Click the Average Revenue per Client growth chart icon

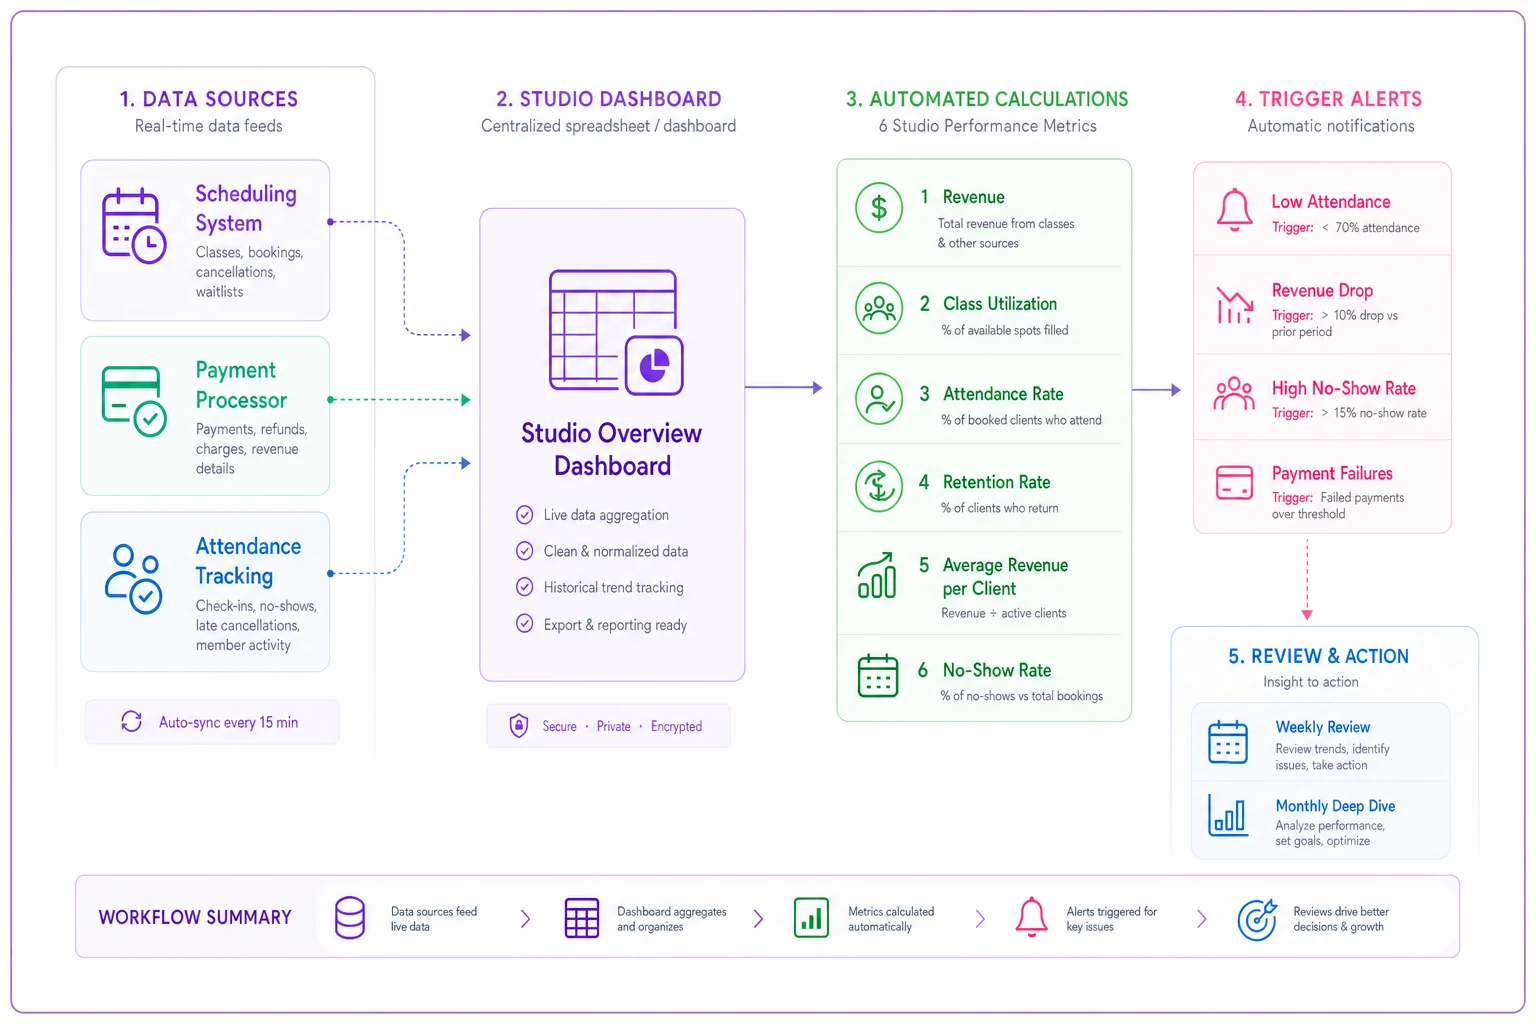click(x=877, y=576)
